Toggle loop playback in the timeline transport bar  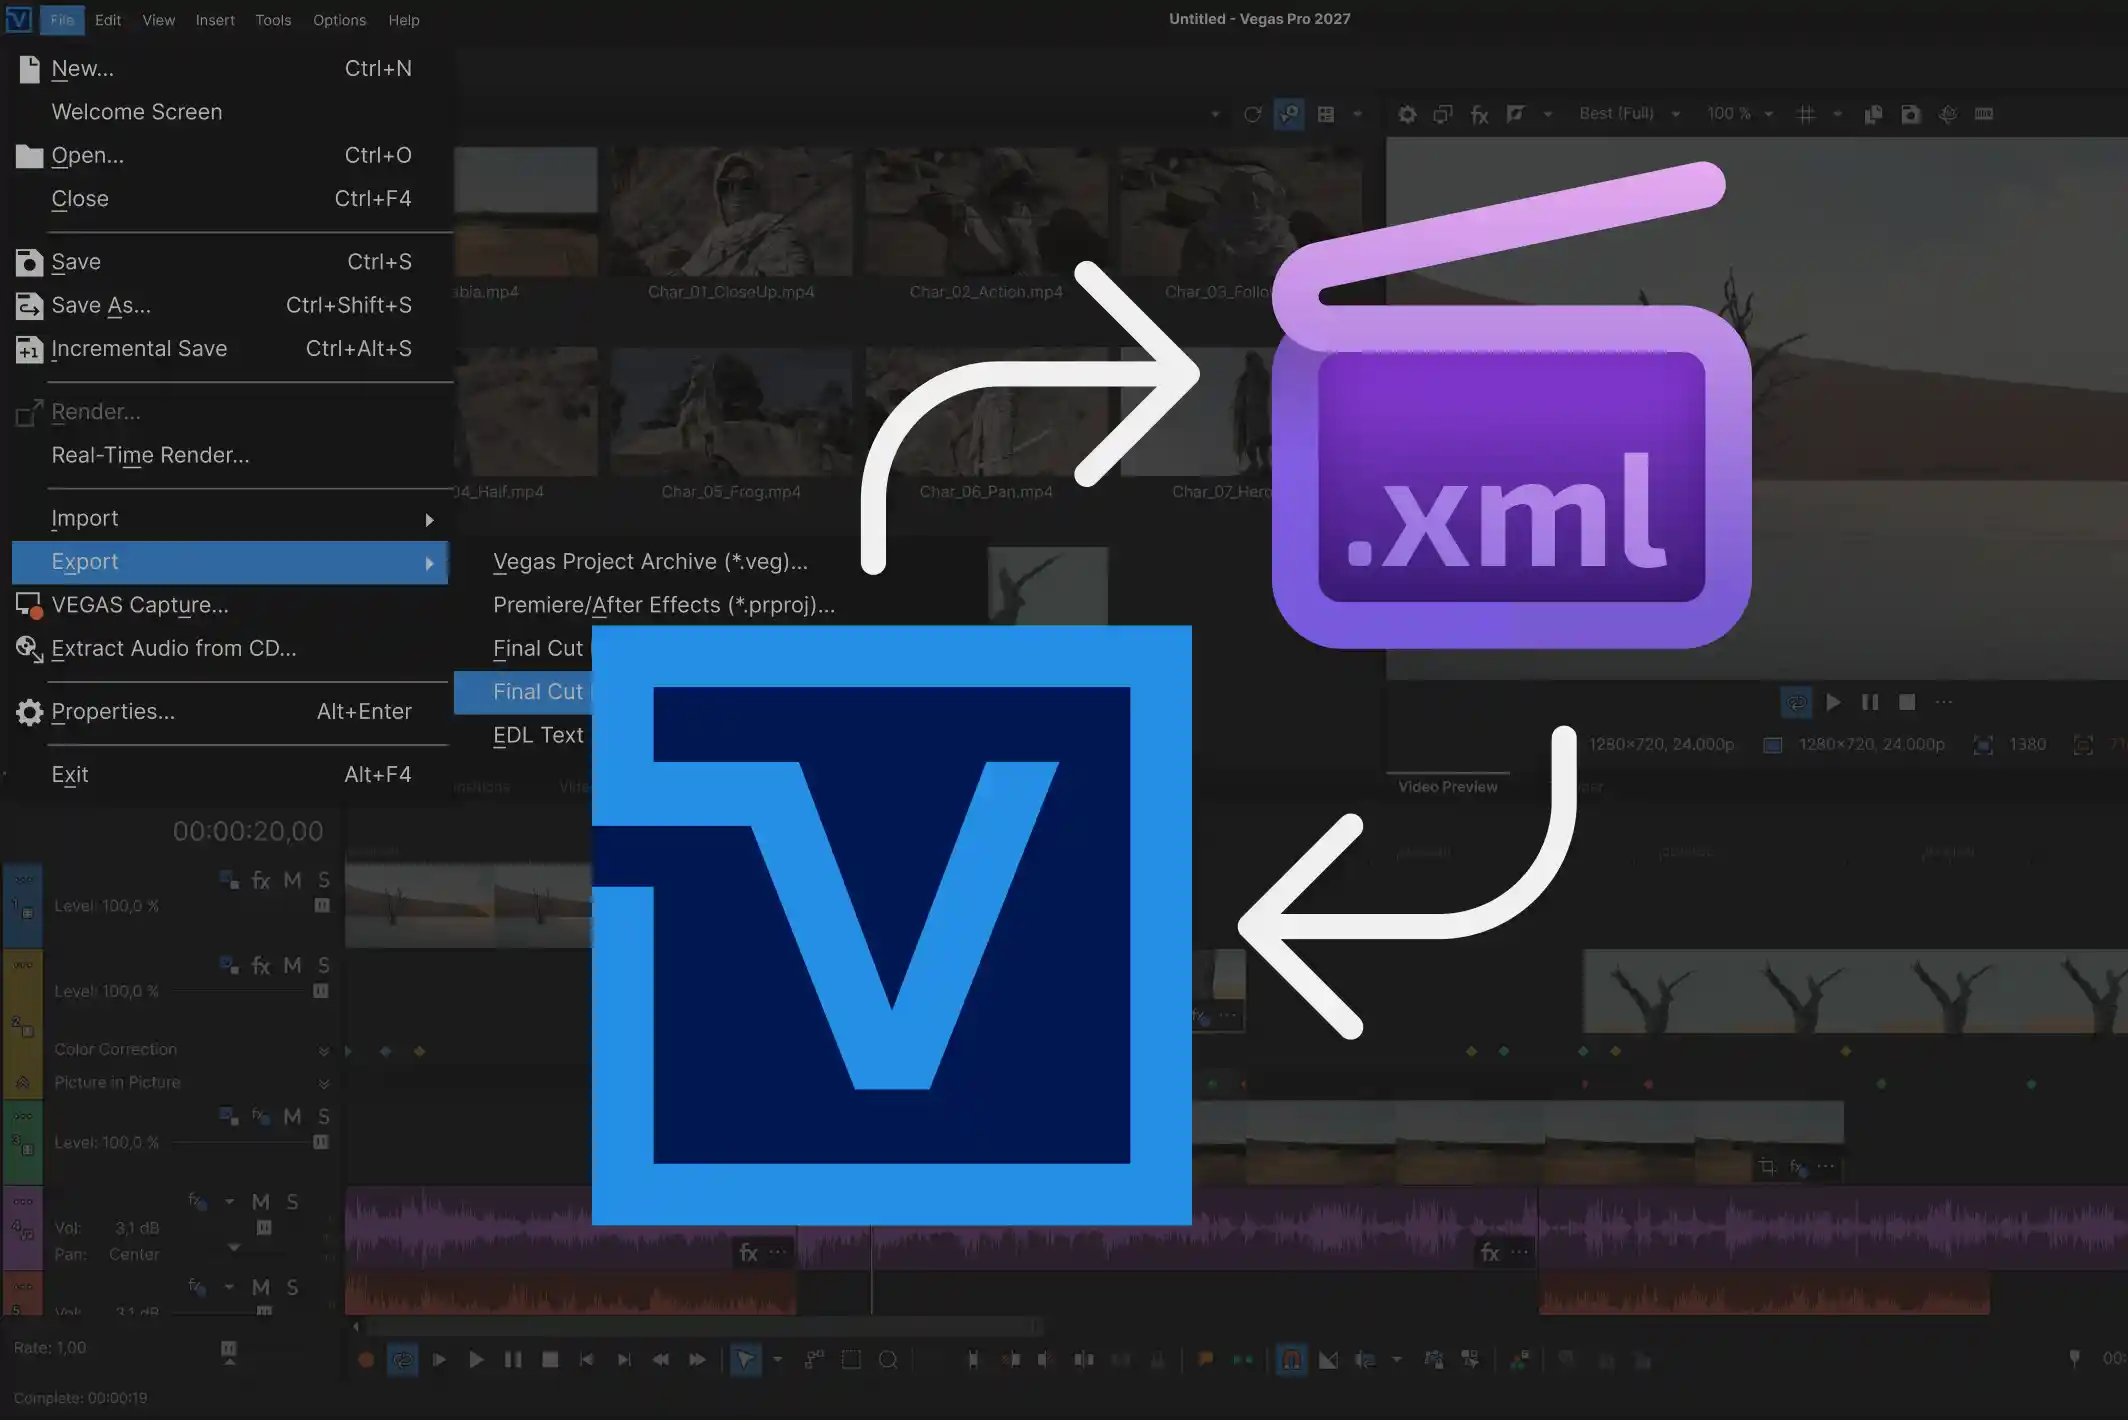(402, 1360)
